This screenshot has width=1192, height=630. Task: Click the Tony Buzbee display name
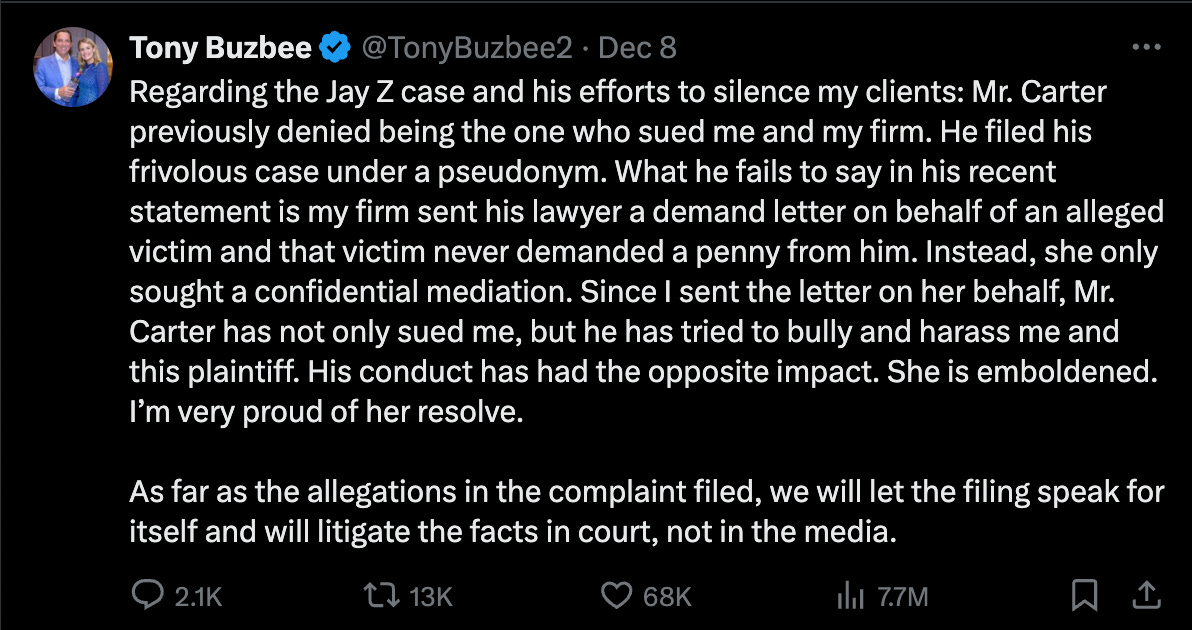coord(221,47)
